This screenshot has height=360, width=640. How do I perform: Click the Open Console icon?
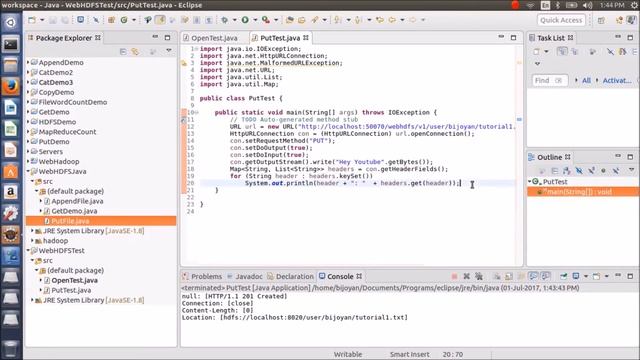click(x=596, y=276)
